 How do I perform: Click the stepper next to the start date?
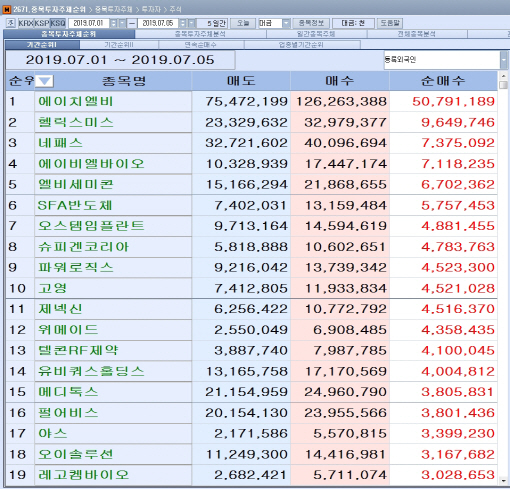click(114, 23)
